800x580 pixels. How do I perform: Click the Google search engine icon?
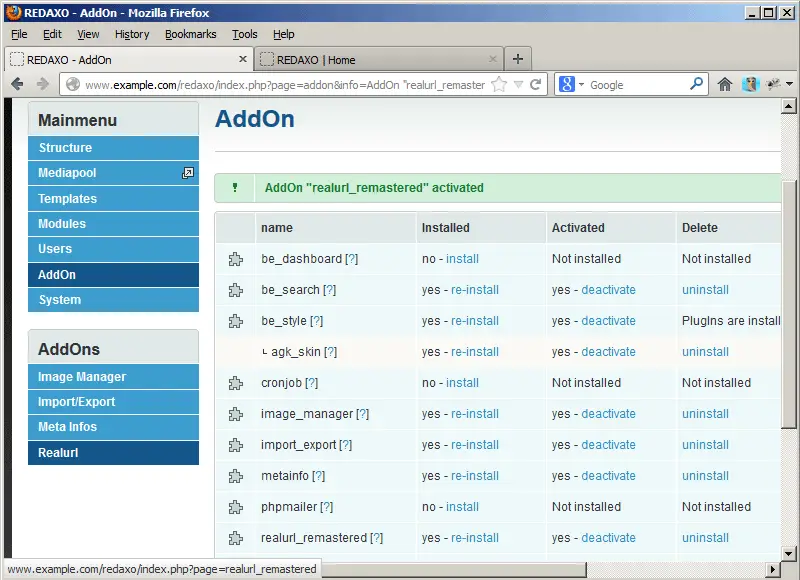tap(566, 84)
